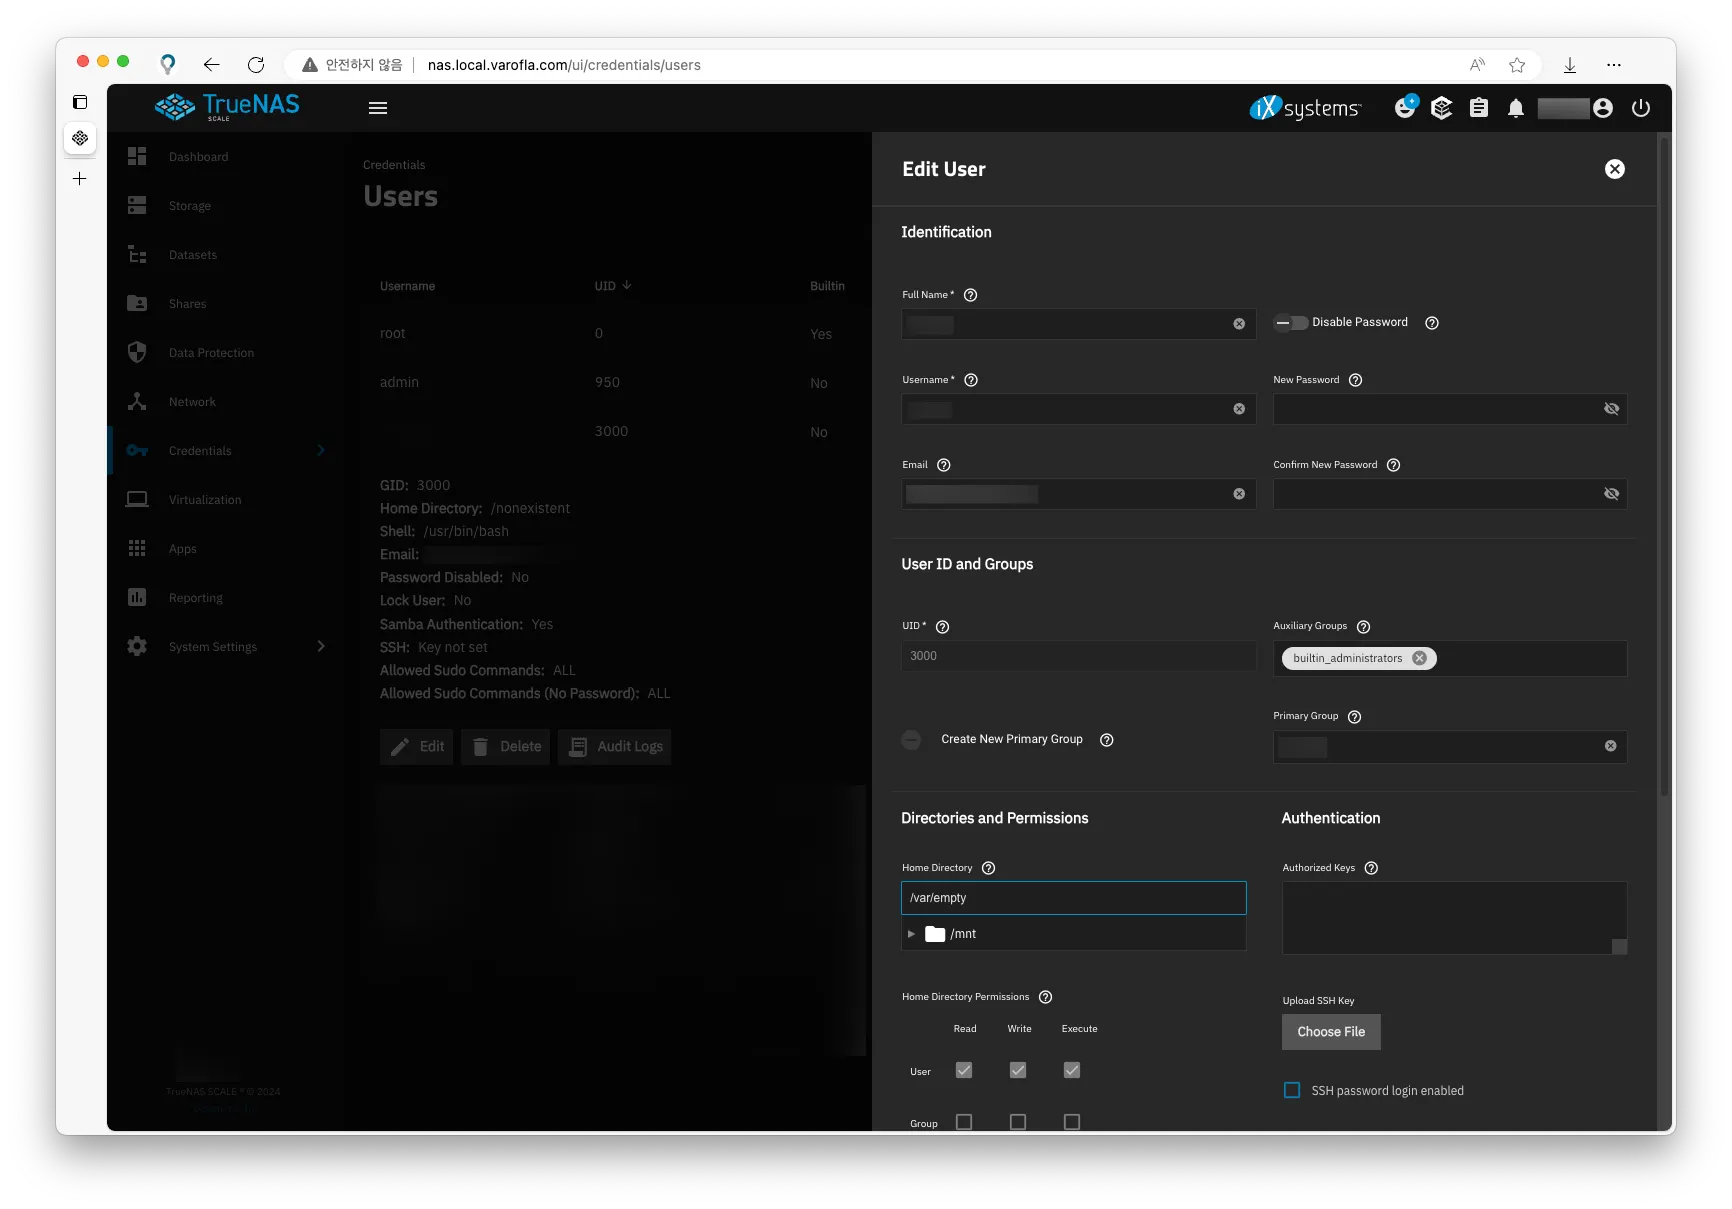Enable SSH password login checkbox
The width and height of the screenshot is (1732, 1209).
(x=1292, y=1090)
